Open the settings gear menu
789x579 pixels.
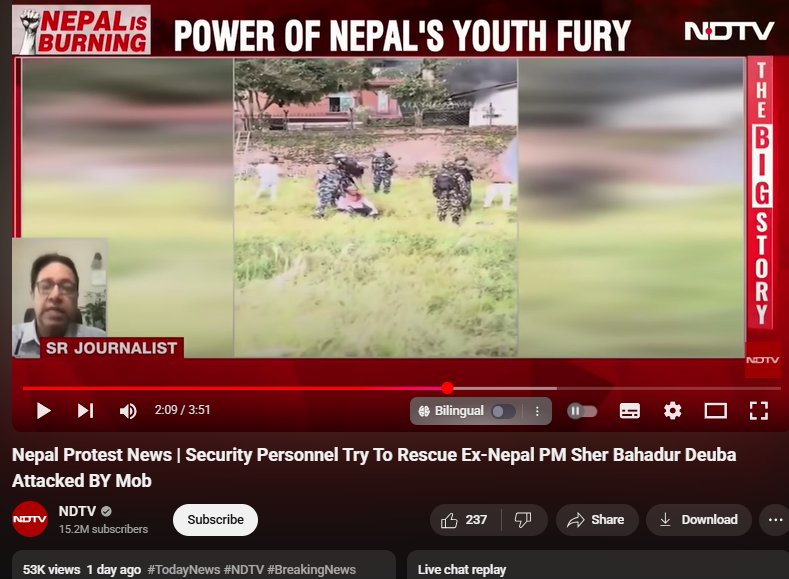click(x=672, y=411)
